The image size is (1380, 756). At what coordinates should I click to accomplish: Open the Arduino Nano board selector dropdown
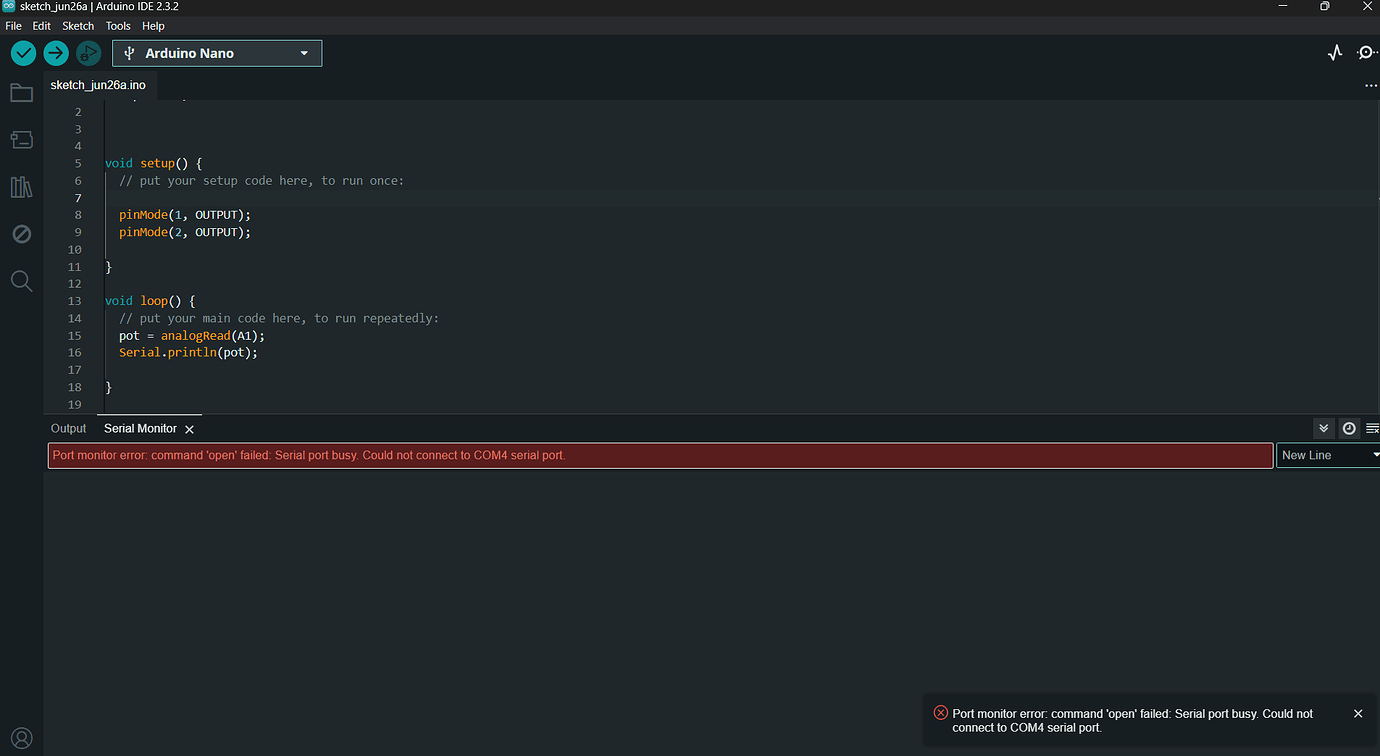pyautogui.click(x=216, y=52)
